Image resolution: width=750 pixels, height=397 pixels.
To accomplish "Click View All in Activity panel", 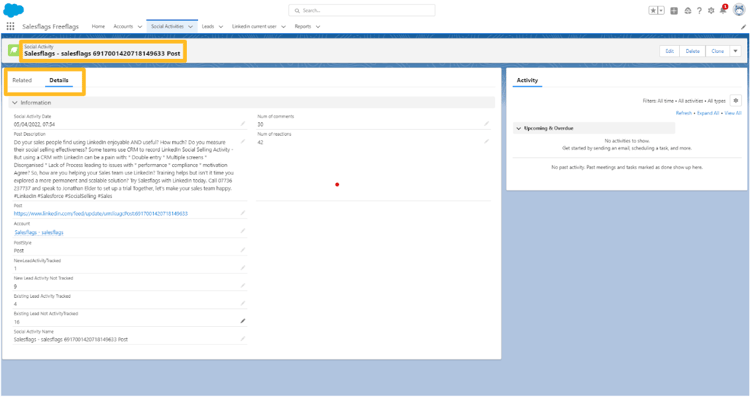I will click(x=732, y=113).
